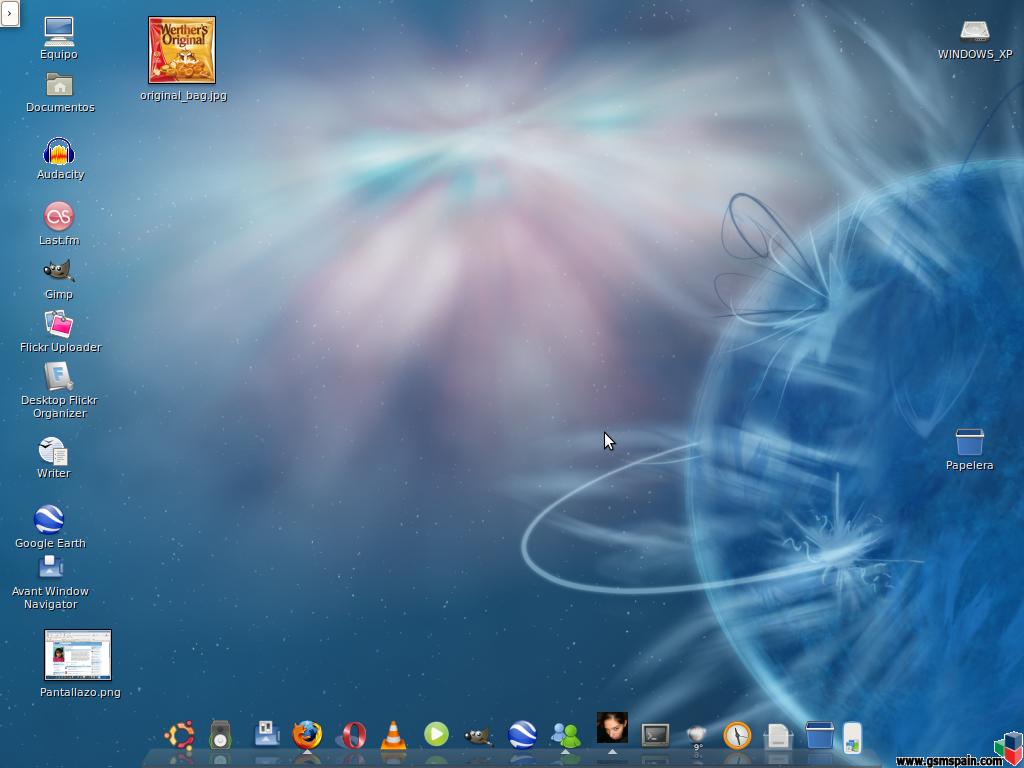Click the speaker icon in the dock
Image resolution: width=1024 pixels, height=768 pixels.
pyautogui.click(x=220, y=735)
